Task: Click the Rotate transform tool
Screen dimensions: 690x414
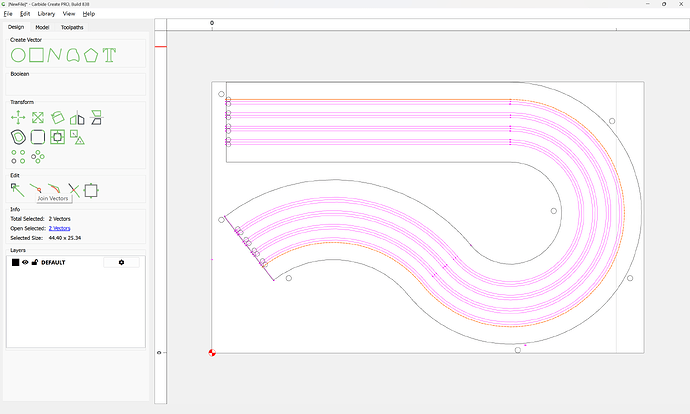Action: (58, 117)
